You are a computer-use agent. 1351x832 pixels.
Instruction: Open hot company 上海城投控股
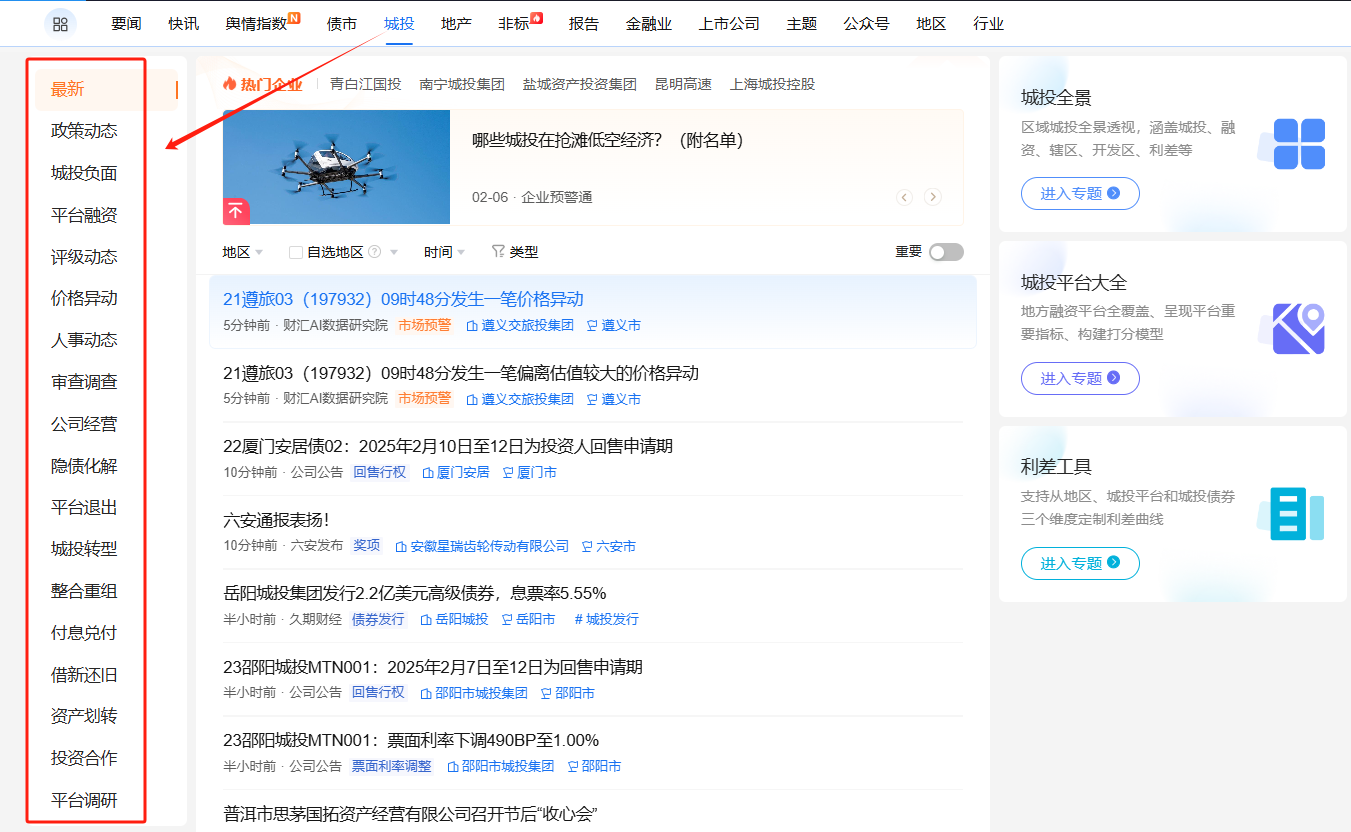772,84
